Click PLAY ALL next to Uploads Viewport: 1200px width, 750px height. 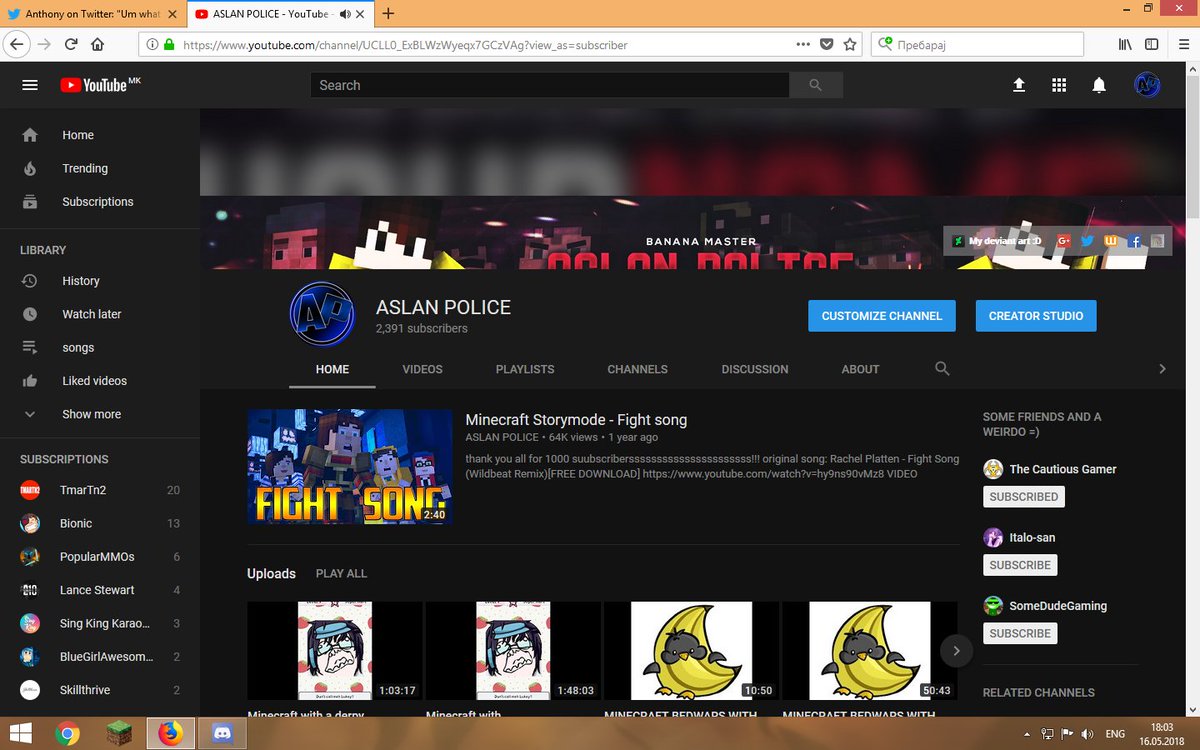(x=341, y=573)
